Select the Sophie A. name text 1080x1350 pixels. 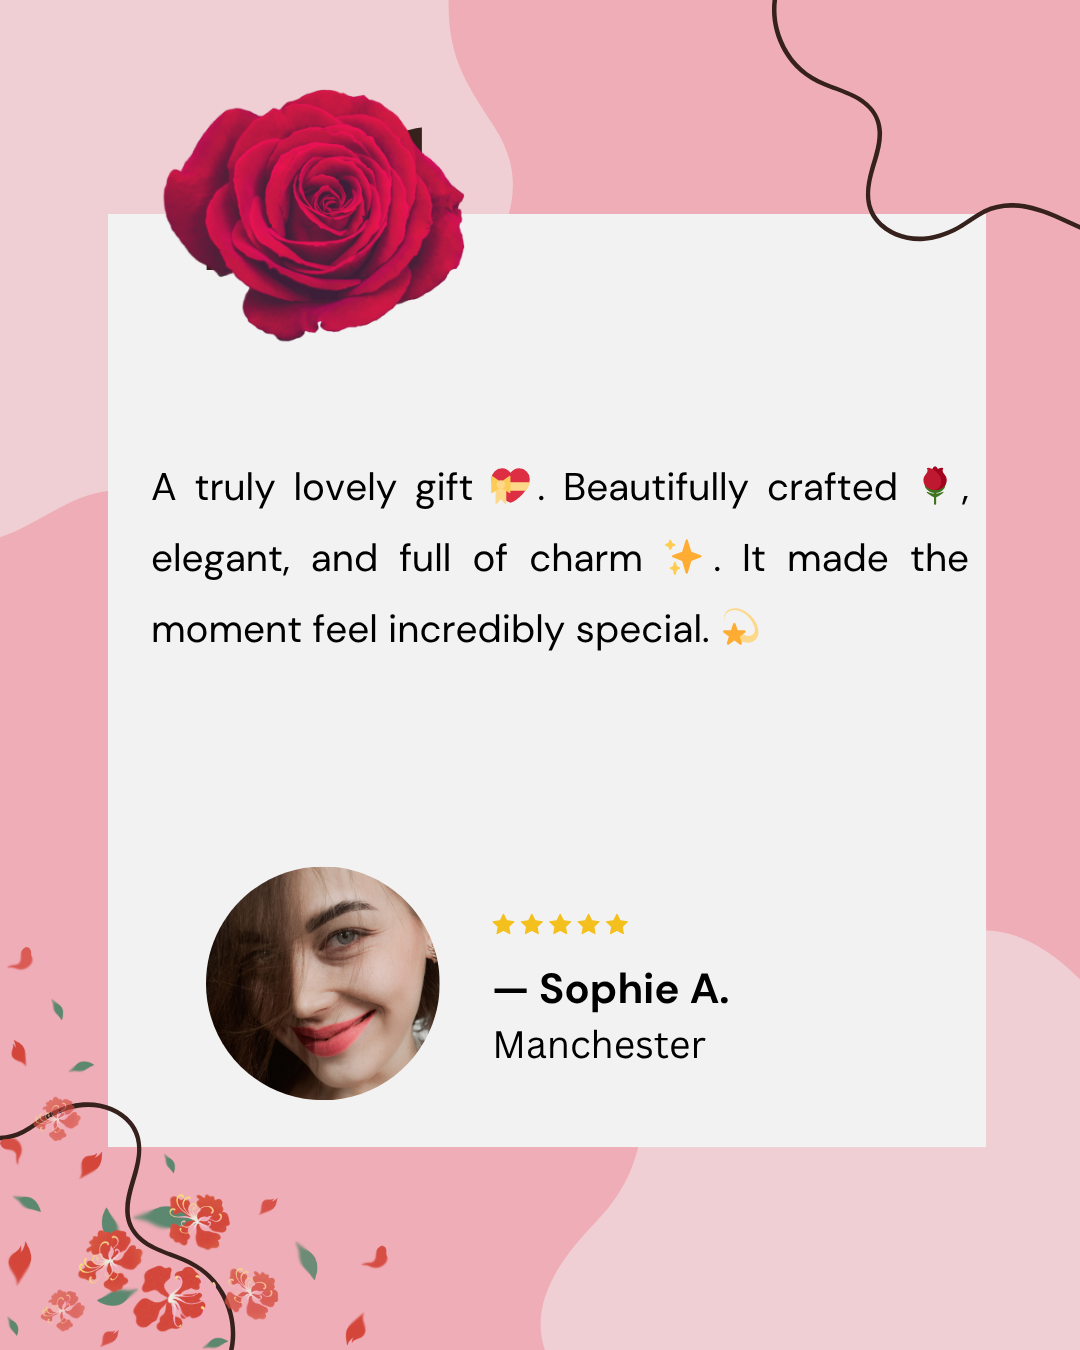tap(611, 989)
